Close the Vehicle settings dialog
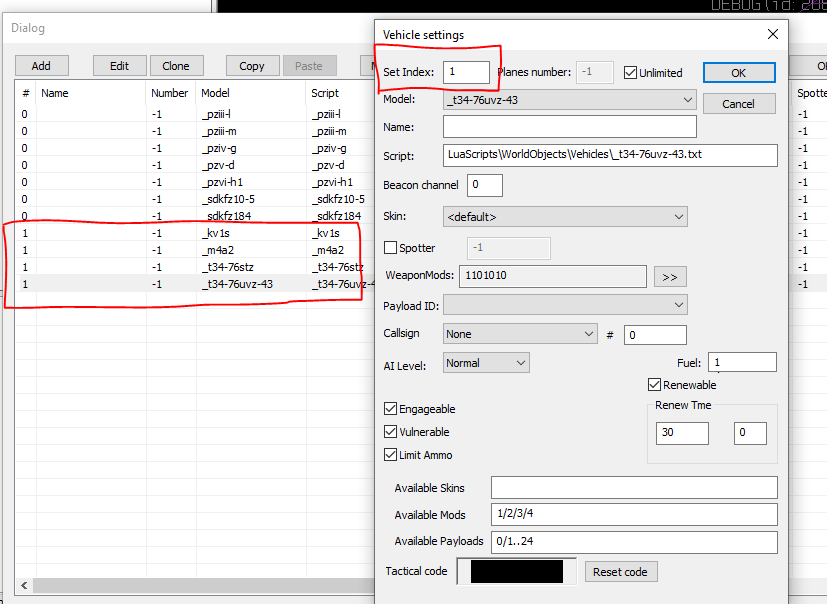 tap(772, 34)
